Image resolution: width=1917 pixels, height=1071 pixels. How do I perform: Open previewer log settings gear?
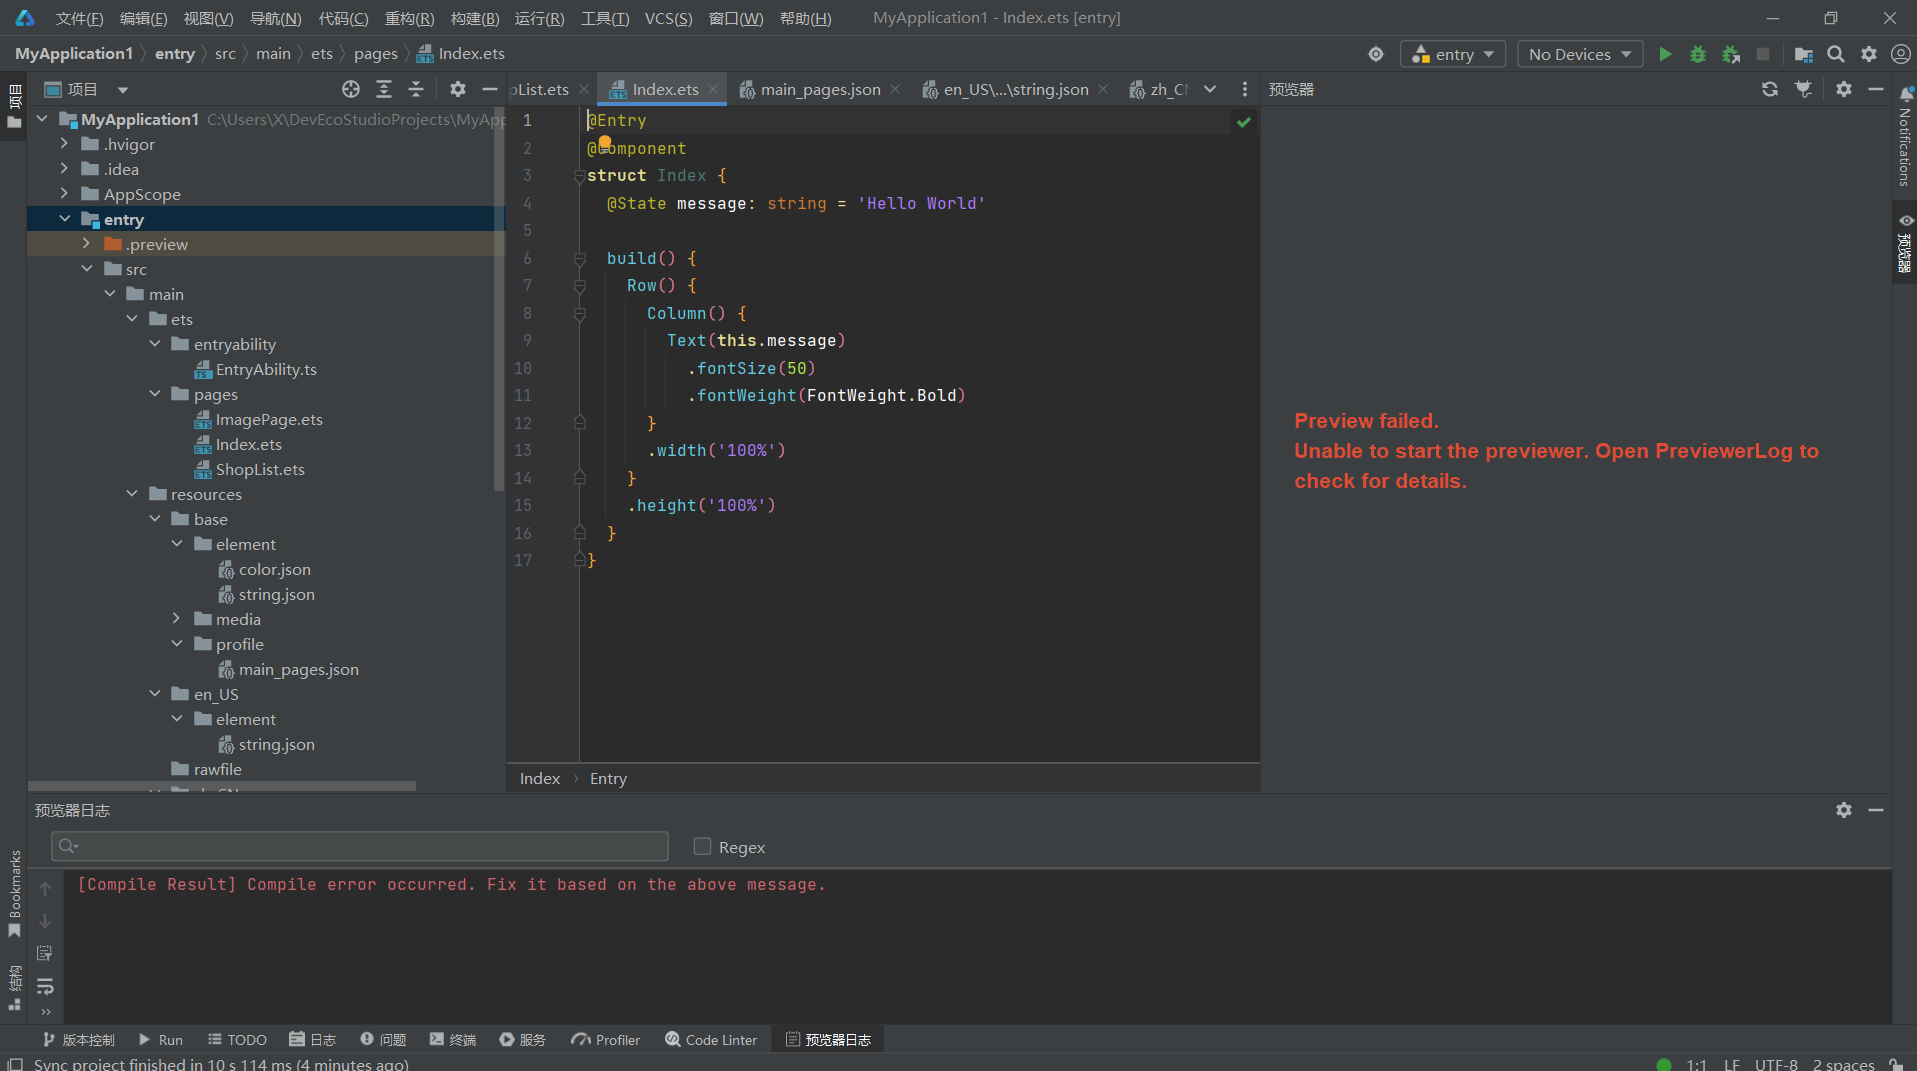1843,810
